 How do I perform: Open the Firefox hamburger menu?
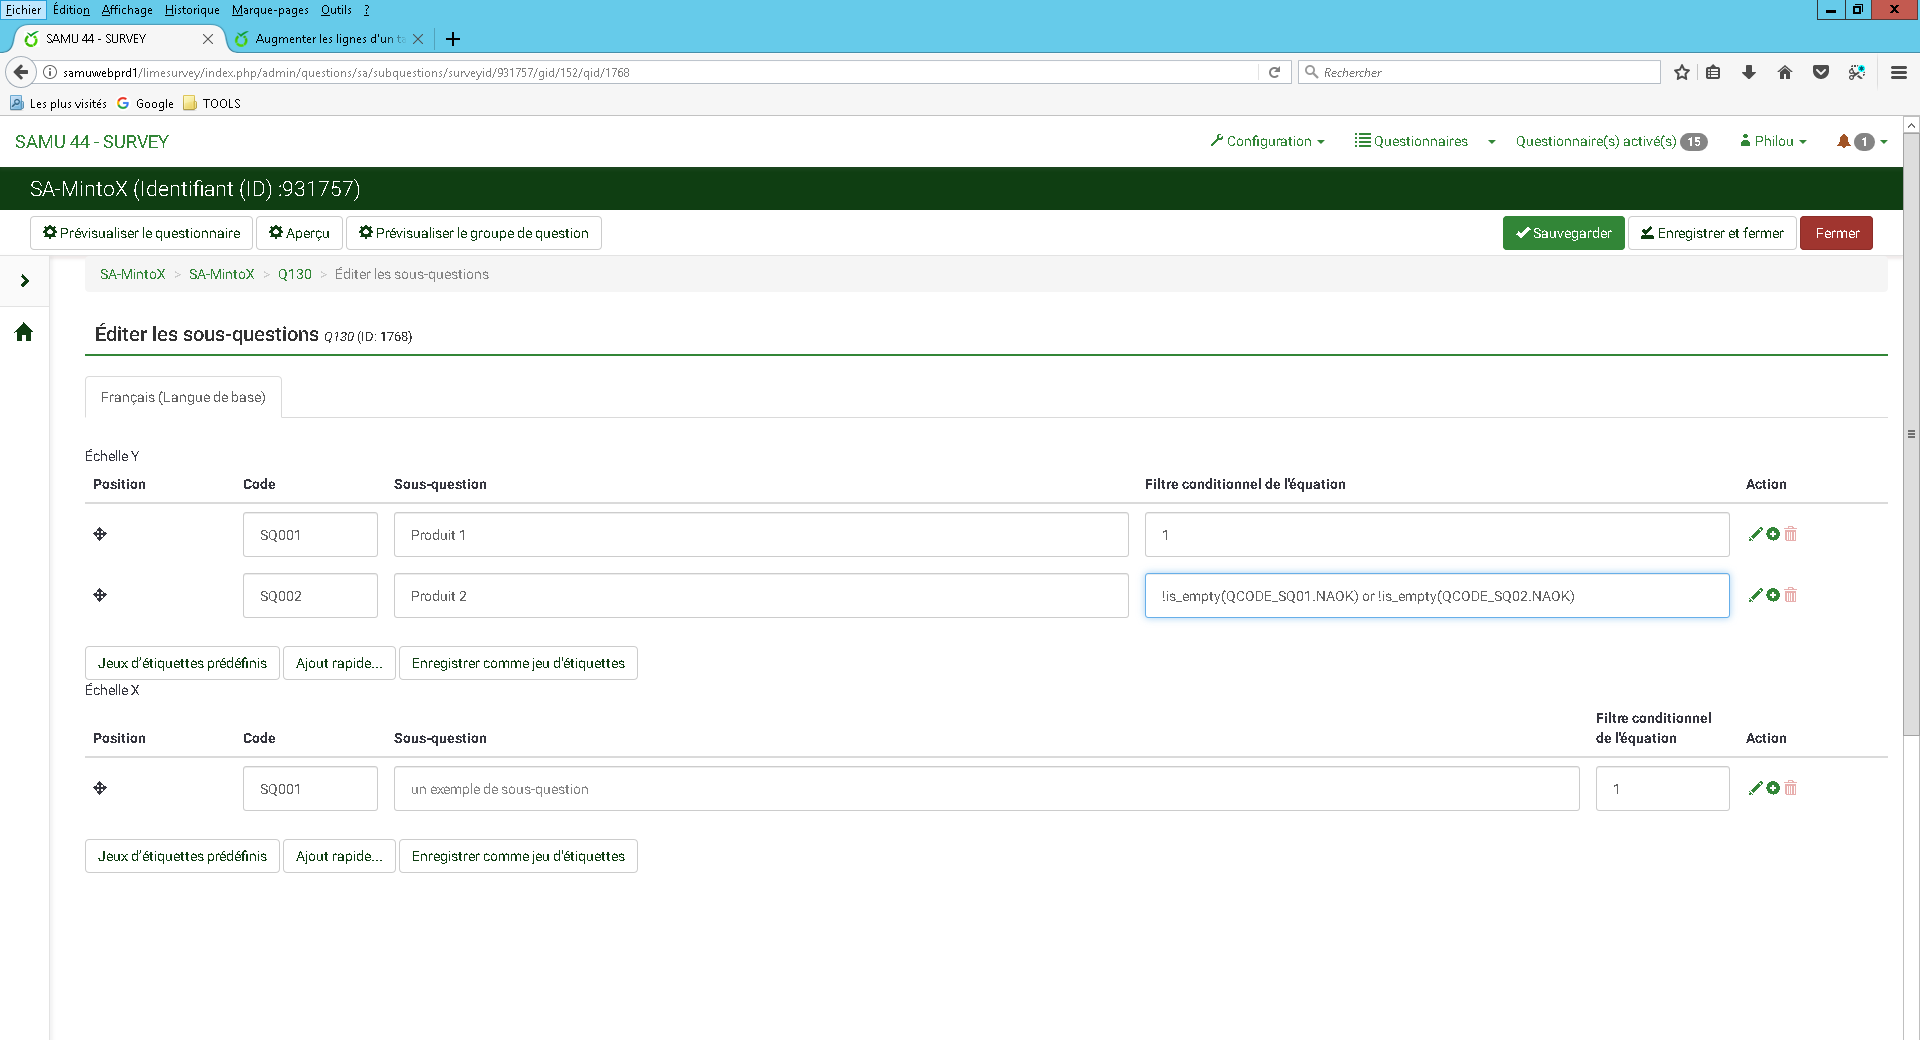coord(1899,72)
